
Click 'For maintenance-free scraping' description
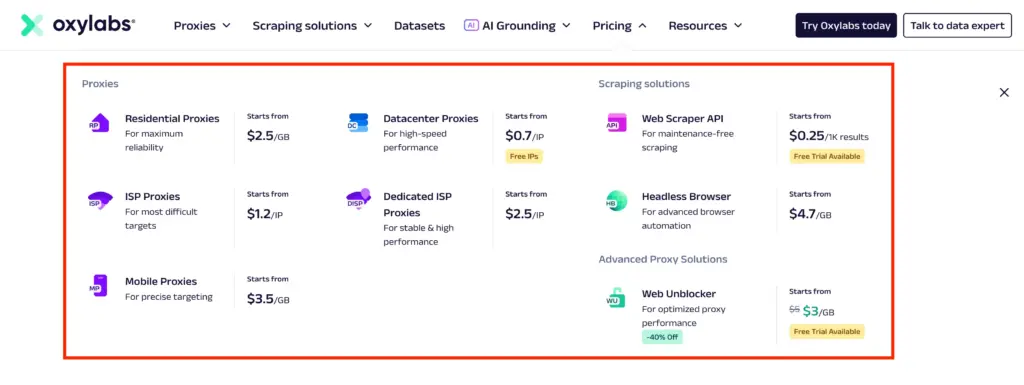point(688,140)
